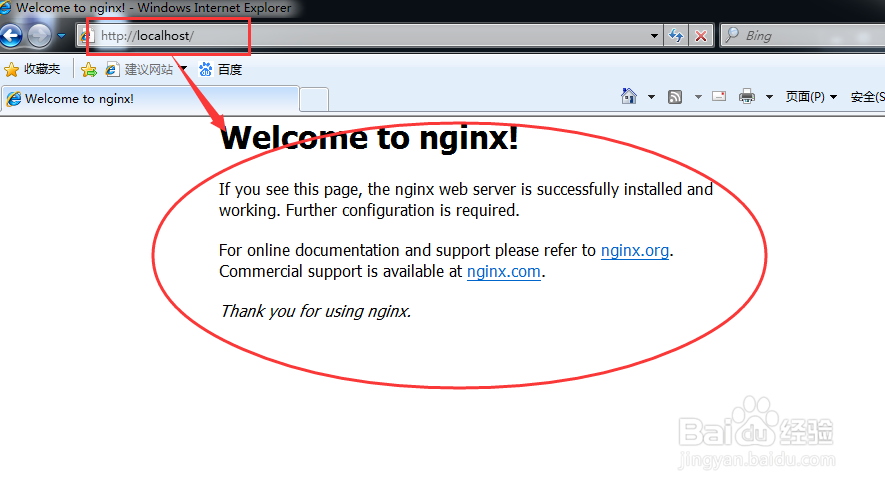Open the 百度 favorites link
This screenshot has height=490, width=885.
(220, 69)
